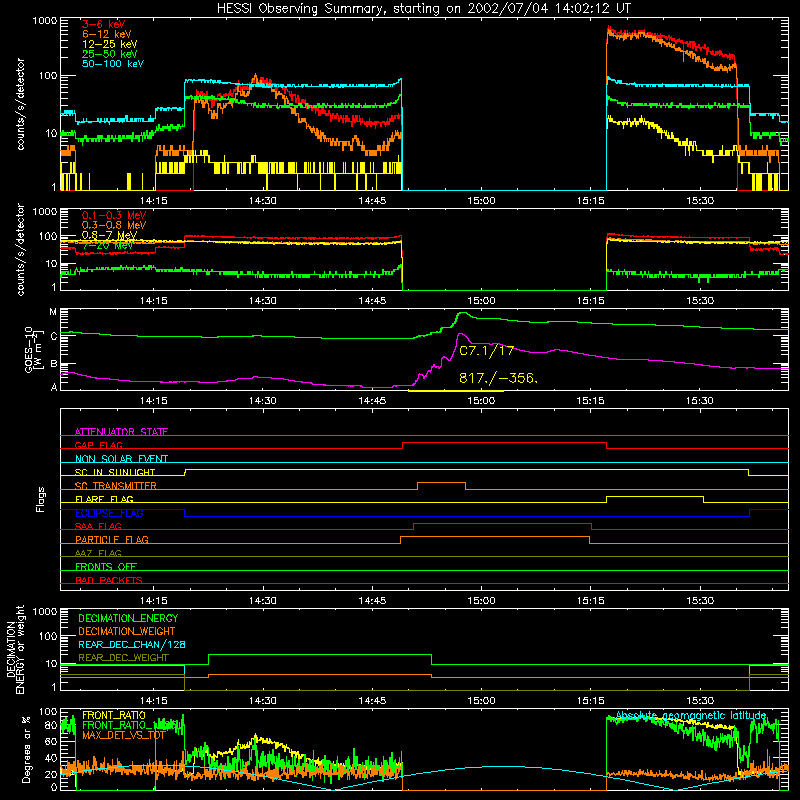Click the FLARE_FLAG label
The height and width of the screenshot is (800, 800).
click(104, 499)
